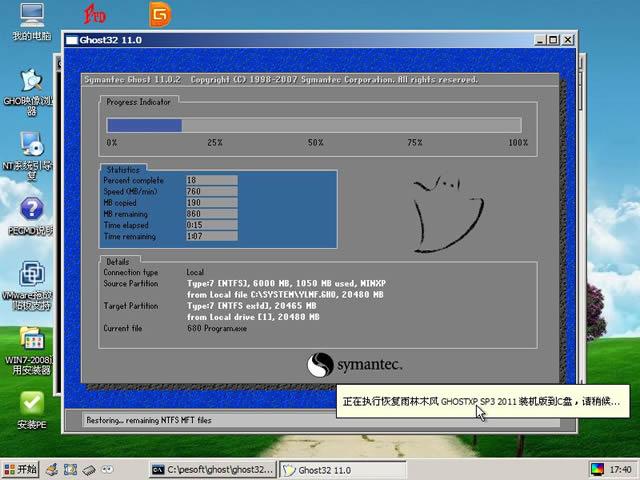Maximize the Ghost32 11.0 window
This screenshot has width=640, height=480.
553,40
